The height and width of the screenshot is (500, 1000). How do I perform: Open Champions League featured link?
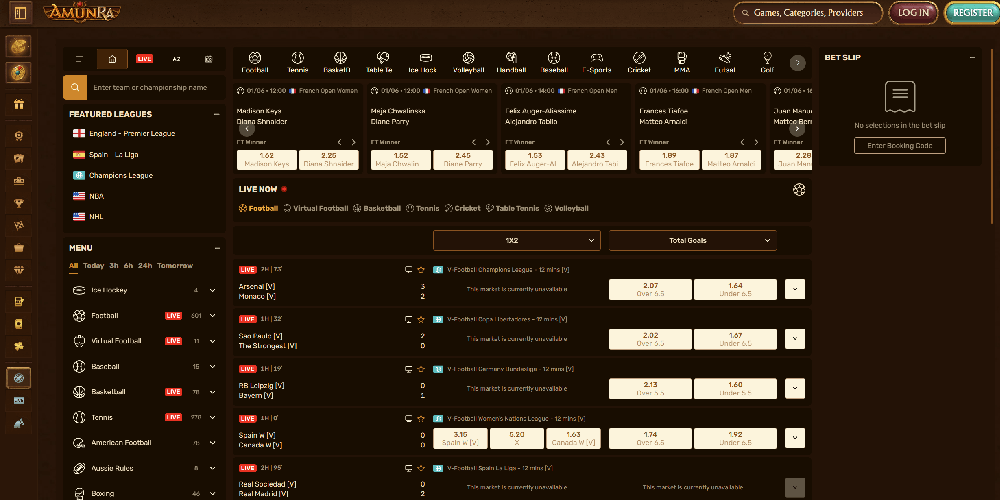point(121,175)
